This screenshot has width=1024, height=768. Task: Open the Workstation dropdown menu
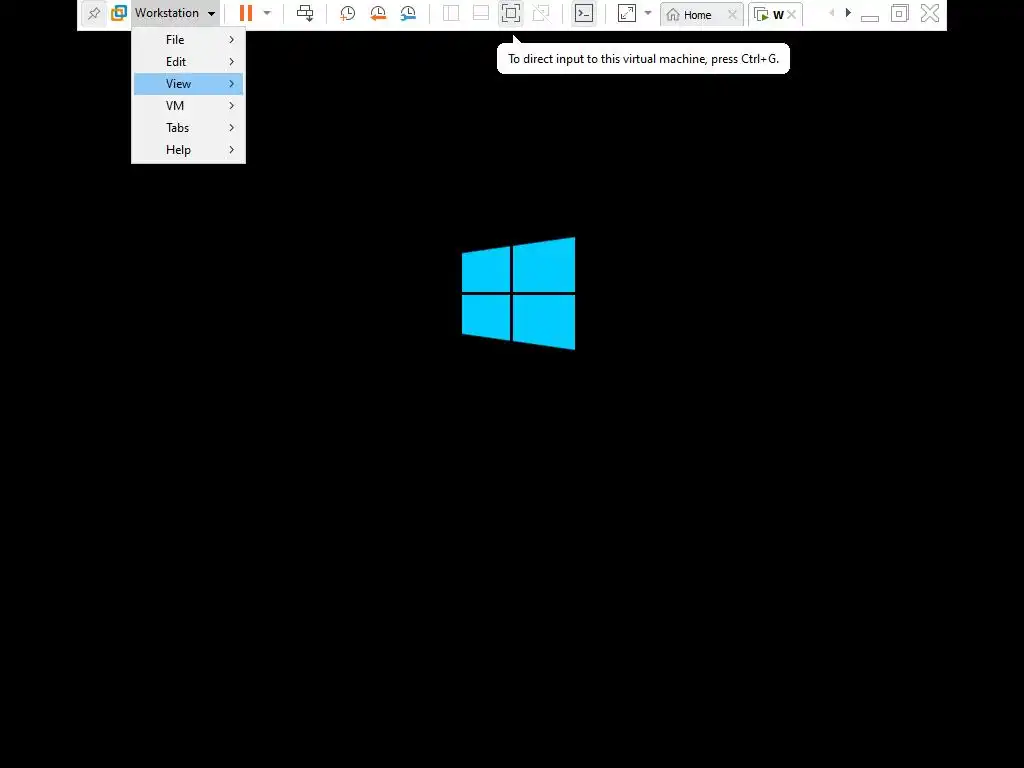174,13
